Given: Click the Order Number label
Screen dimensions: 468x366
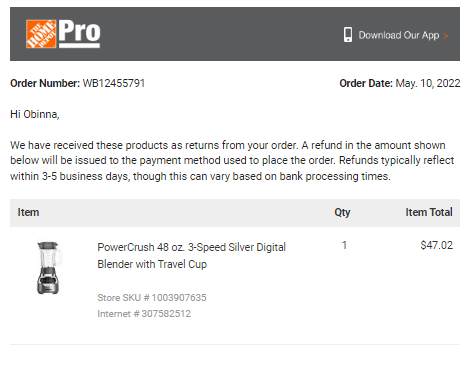Looking at the screenshot, I should point(45,83).
